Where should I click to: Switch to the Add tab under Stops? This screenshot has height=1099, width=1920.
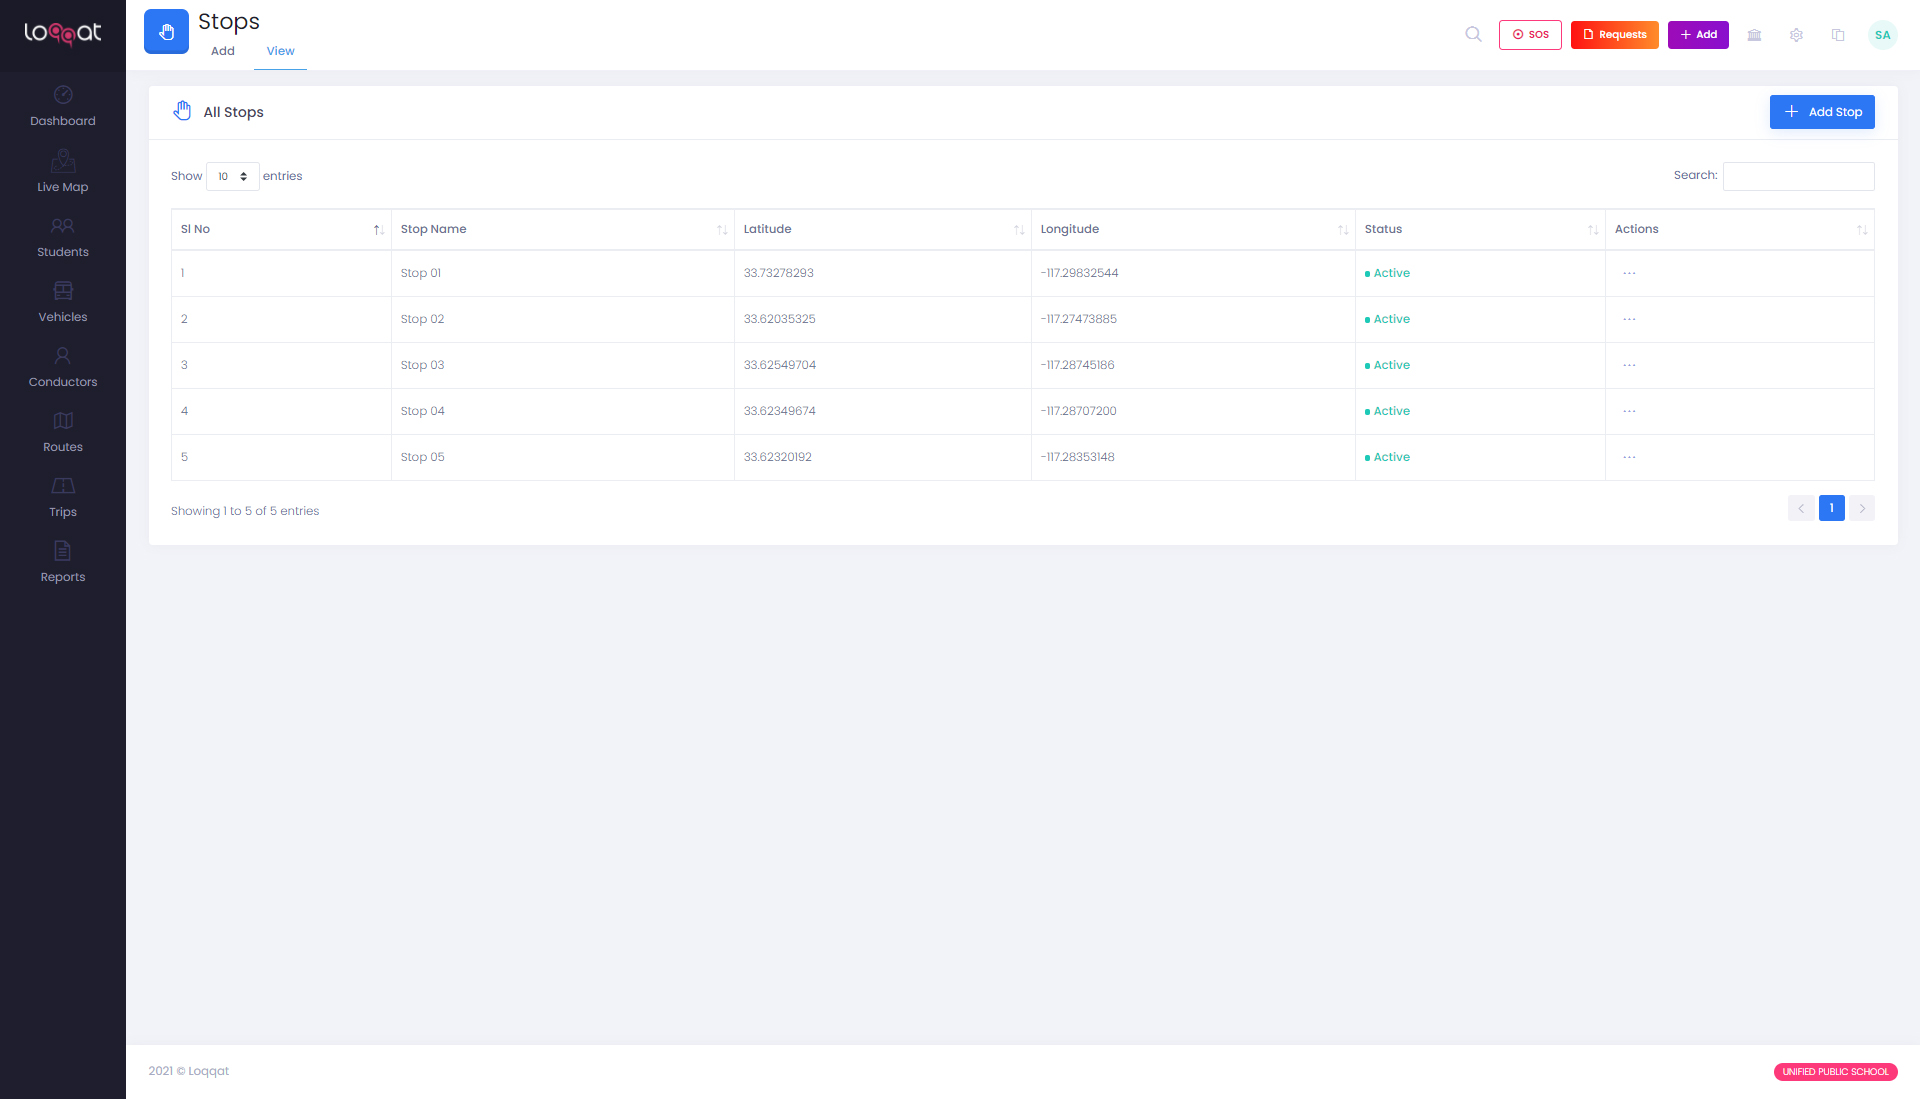click(x=222, y=51)
